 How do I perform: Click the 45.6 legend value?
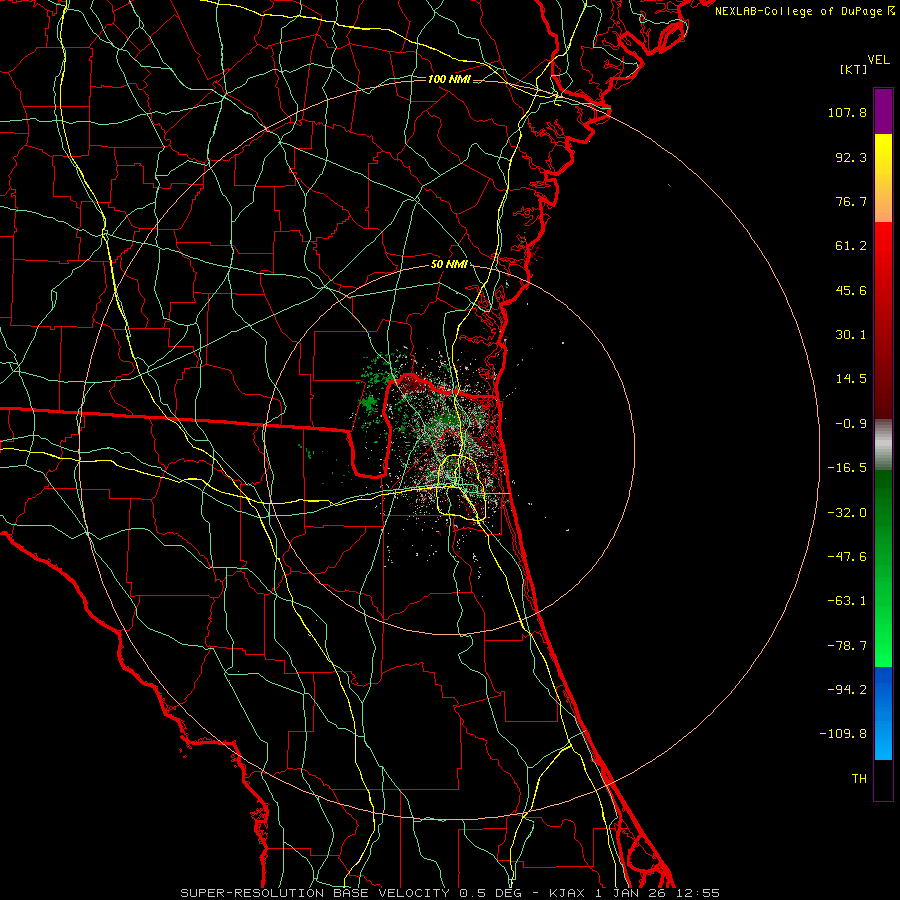pos(851,290)
